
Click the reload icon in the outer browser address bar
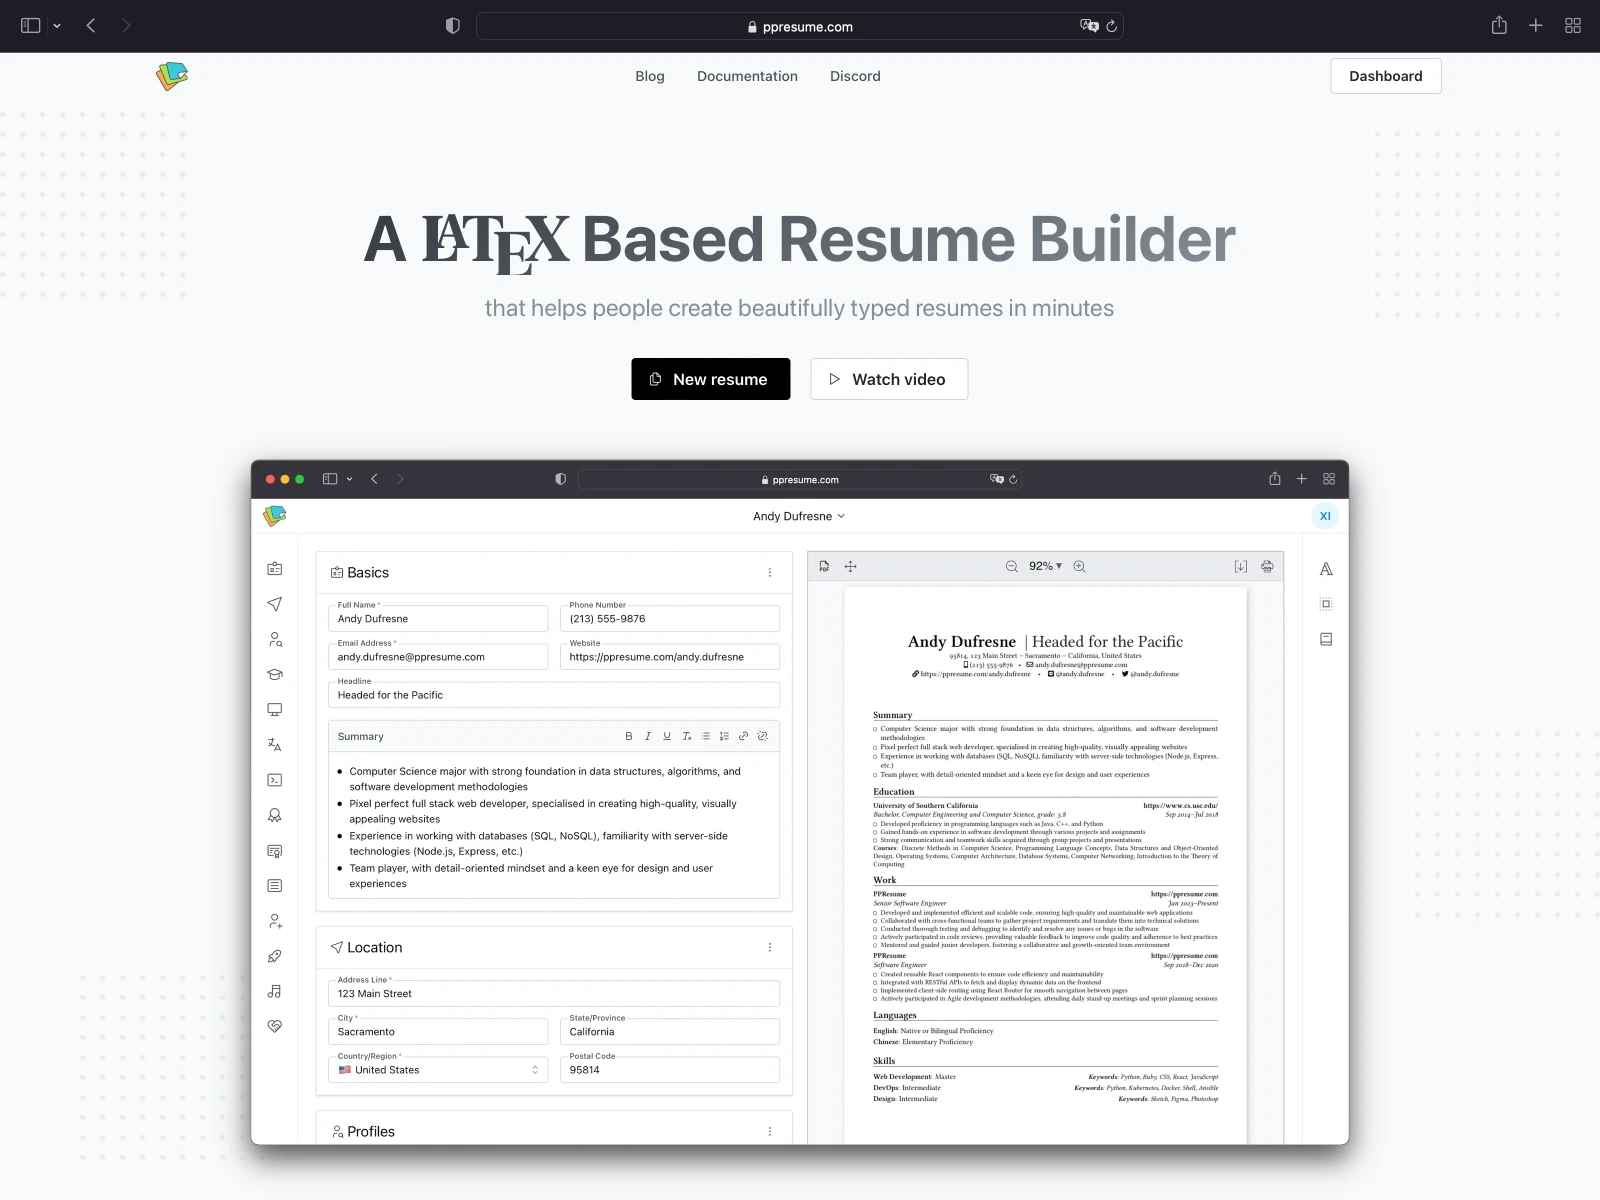click(x=1111, y=26)
